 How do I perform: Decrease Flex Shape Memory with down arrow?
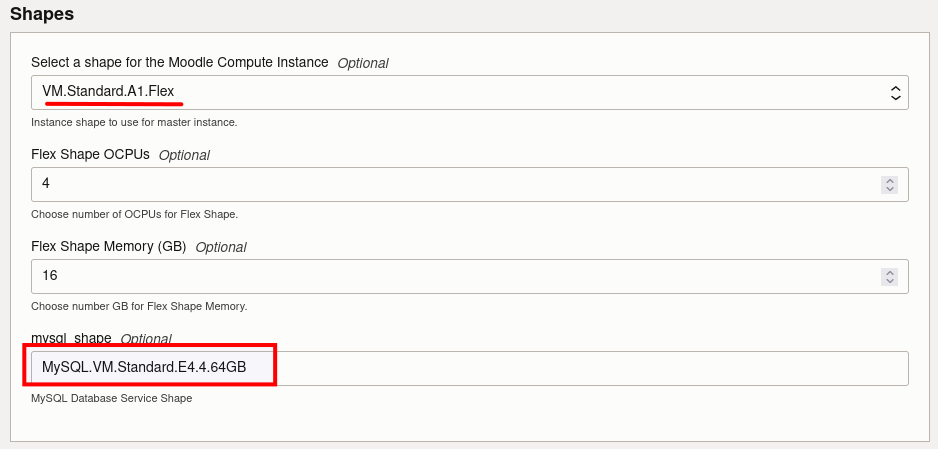[889, 281]
